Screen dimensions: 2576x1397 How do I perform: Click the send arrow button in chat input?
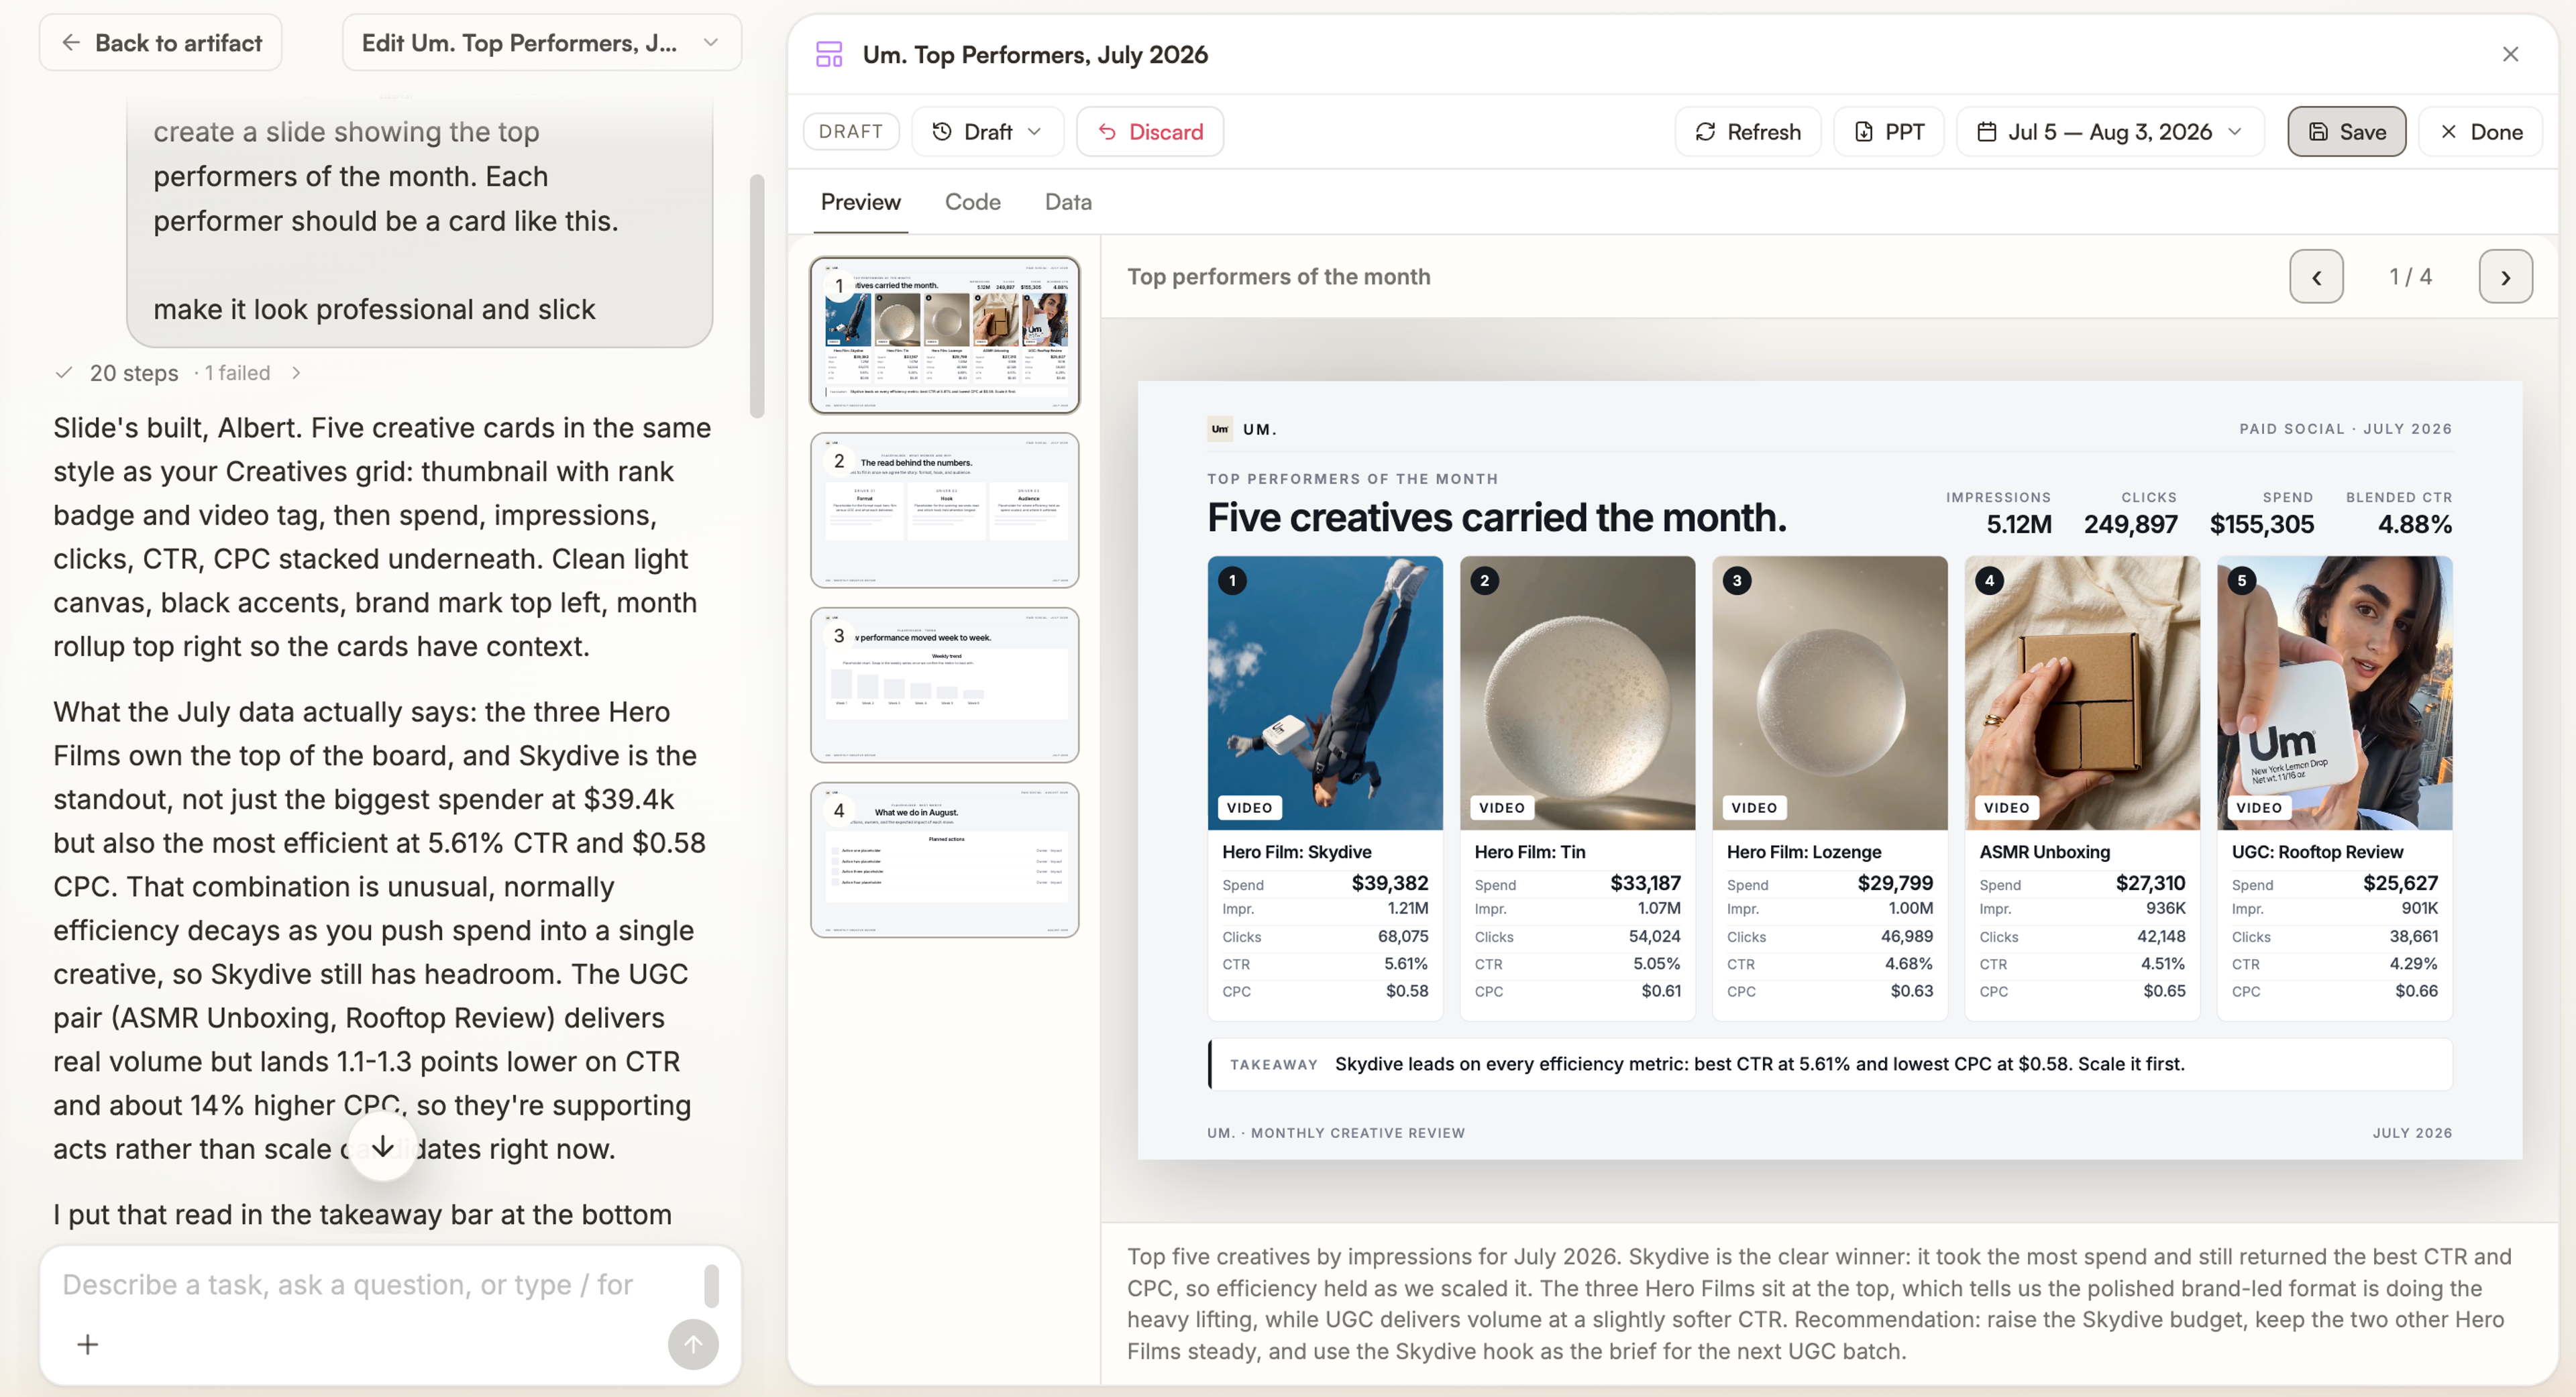pyautogui.click(x=693, y=1343)
